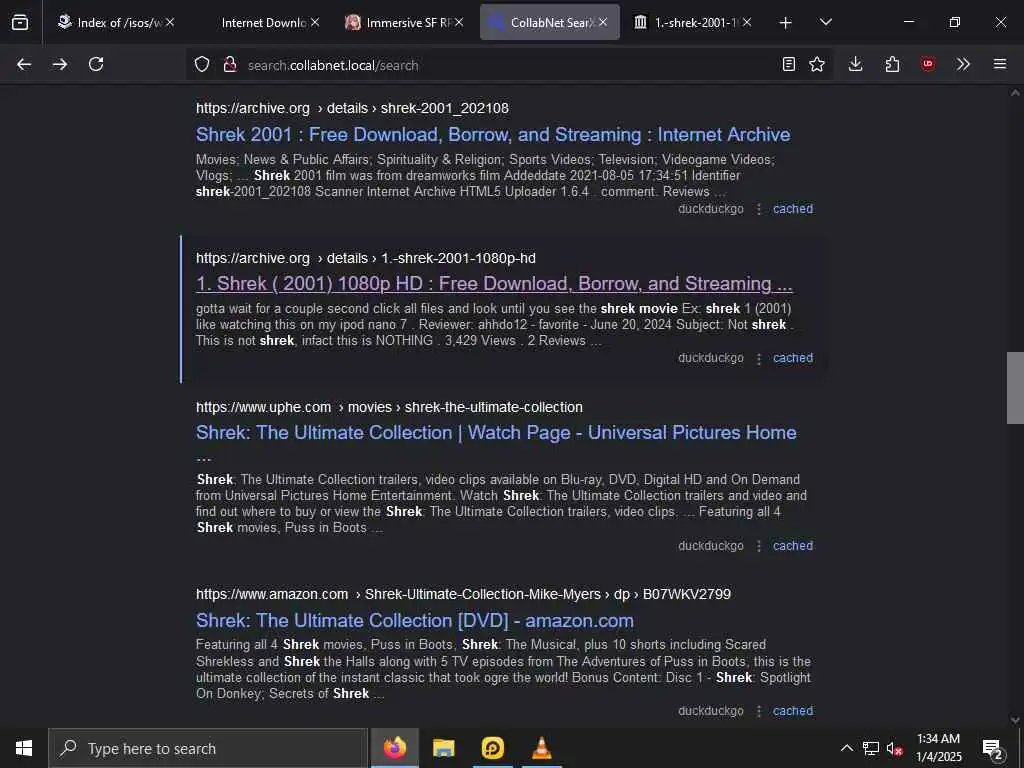Open cached link for shrek-2001_202108 result

(793, 209)
